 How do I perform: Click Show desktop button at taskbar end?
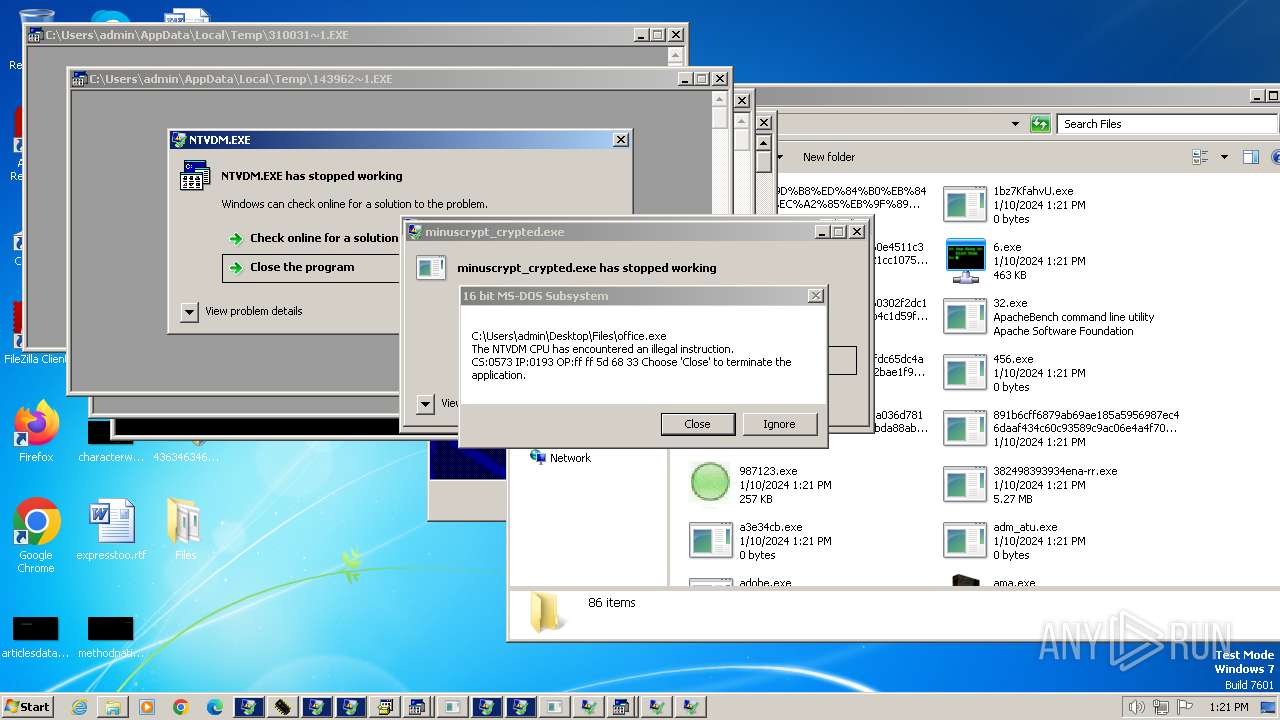tap(1268, 707)
